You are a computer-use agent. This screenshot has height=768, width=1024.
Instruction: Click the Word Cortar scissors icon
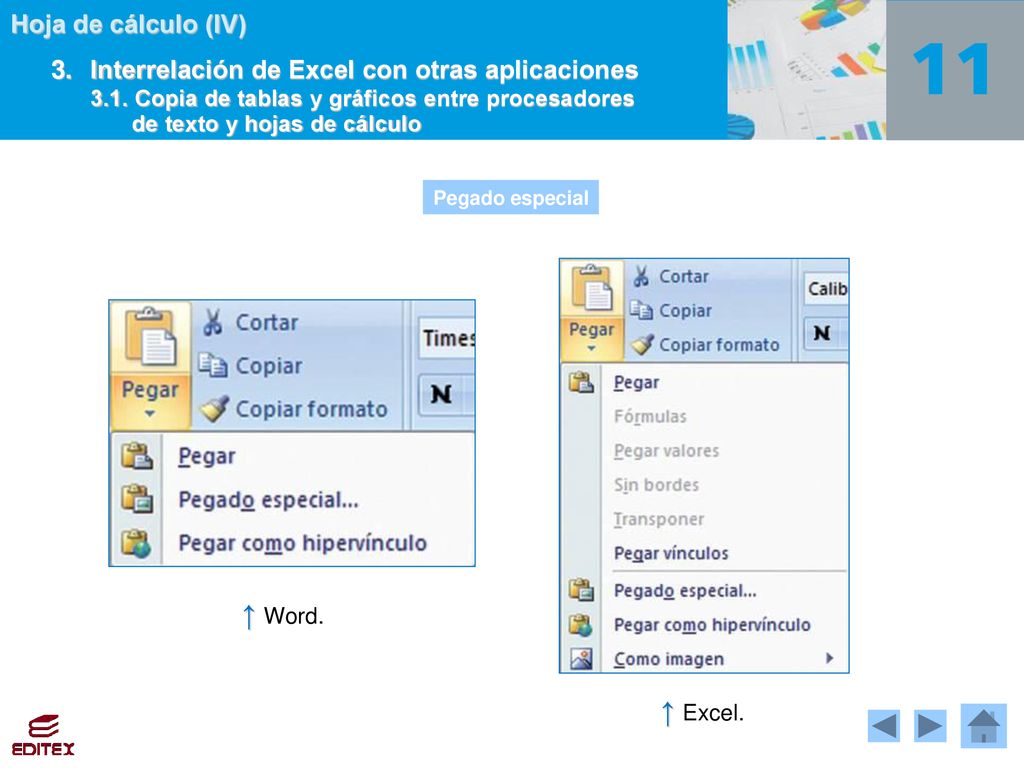[212, 323]
